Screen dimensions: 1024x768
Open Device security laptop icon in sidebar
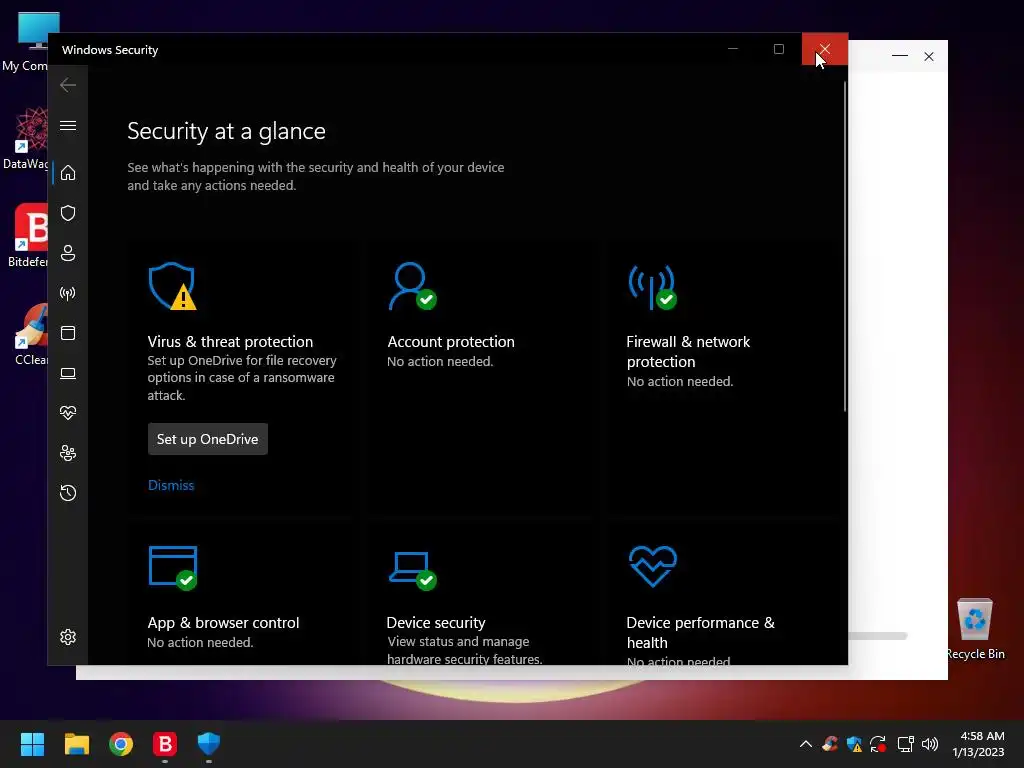tap(68, 373)
